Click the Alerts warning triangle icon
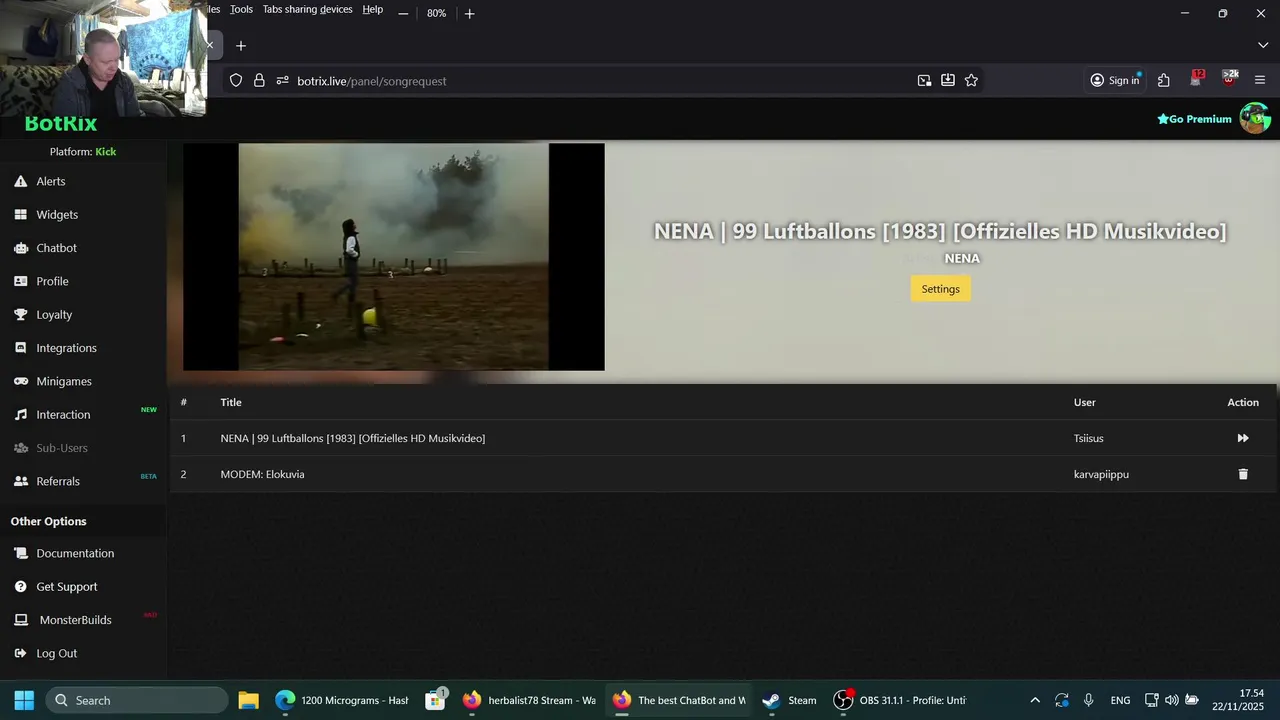Image resolution: width=1280 pixels, height=720 pixels. click(x=20, y=181)
